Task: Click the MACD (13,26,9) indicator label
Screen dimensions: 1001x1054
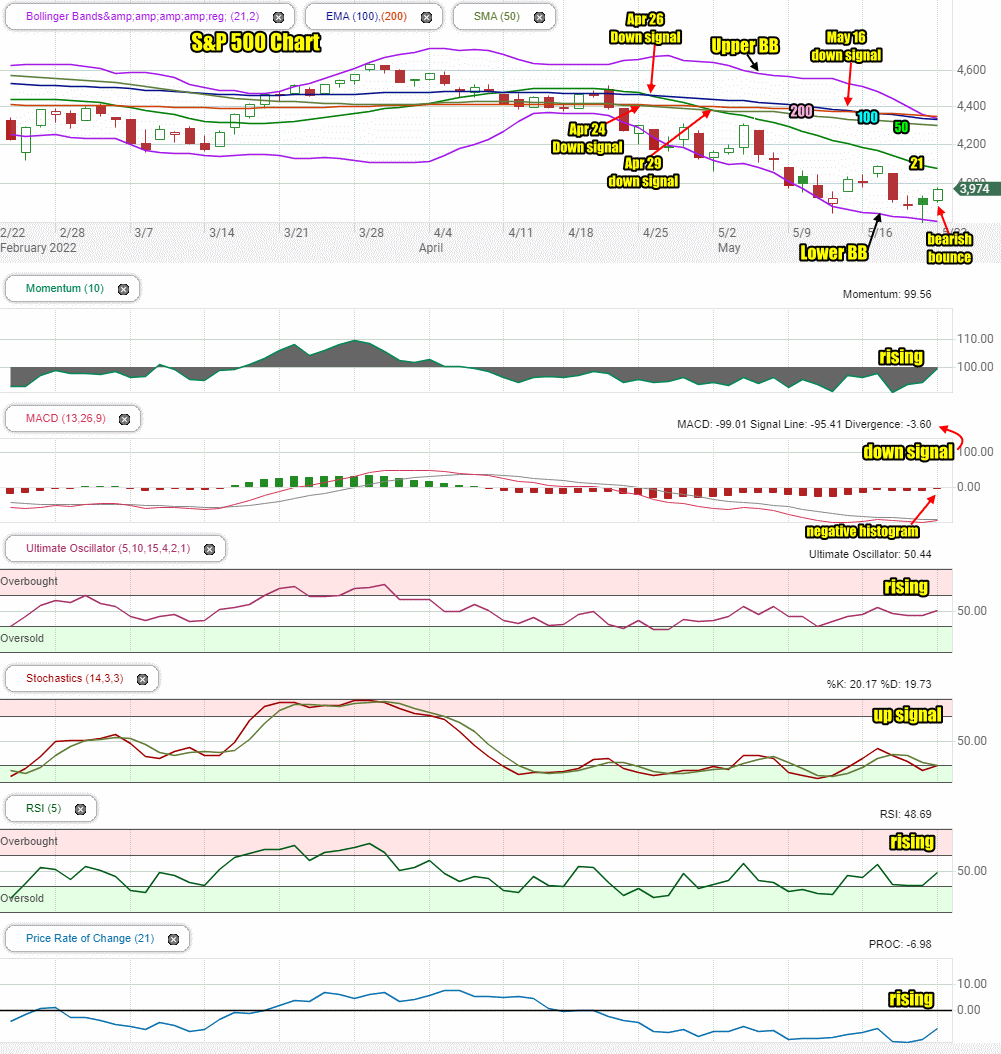Action: click(66, 418)
